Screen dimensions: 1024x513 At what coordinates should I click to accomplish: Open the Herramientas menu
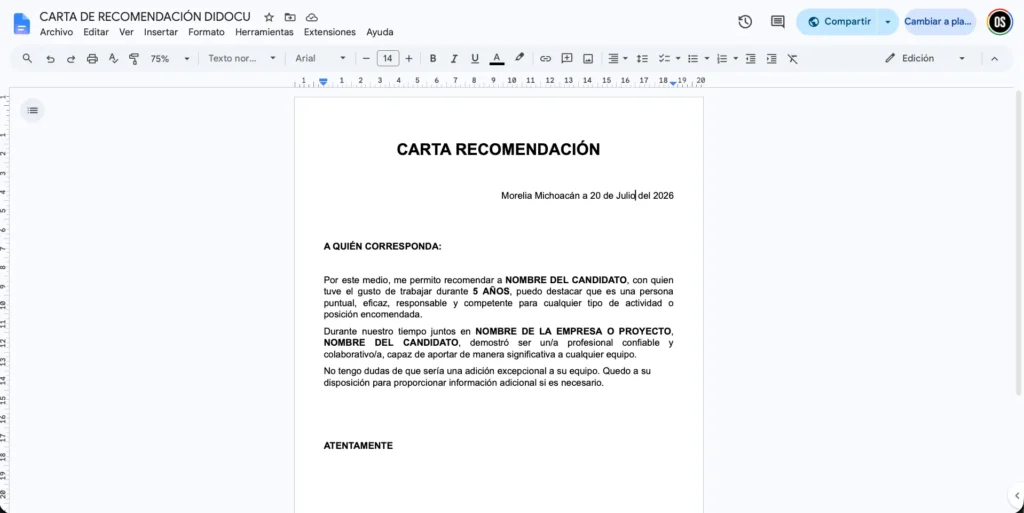tap(264, 32)
